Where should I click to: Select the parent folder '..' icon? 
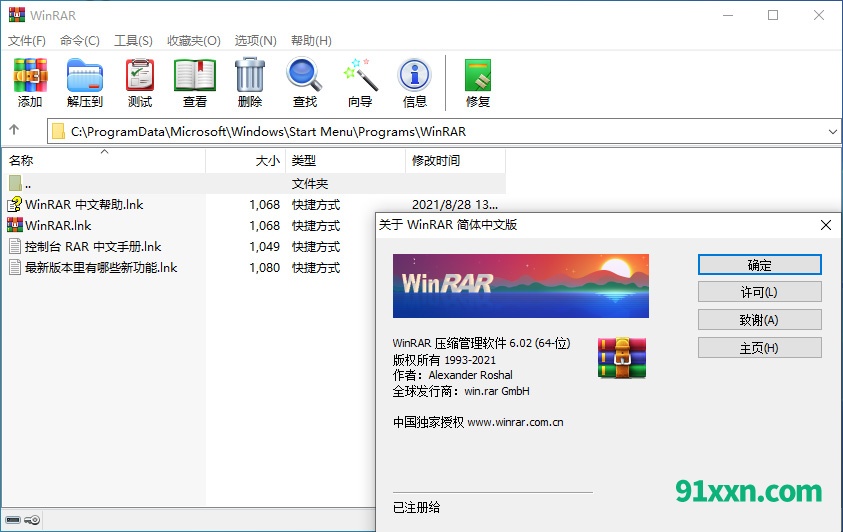point(15,183)
